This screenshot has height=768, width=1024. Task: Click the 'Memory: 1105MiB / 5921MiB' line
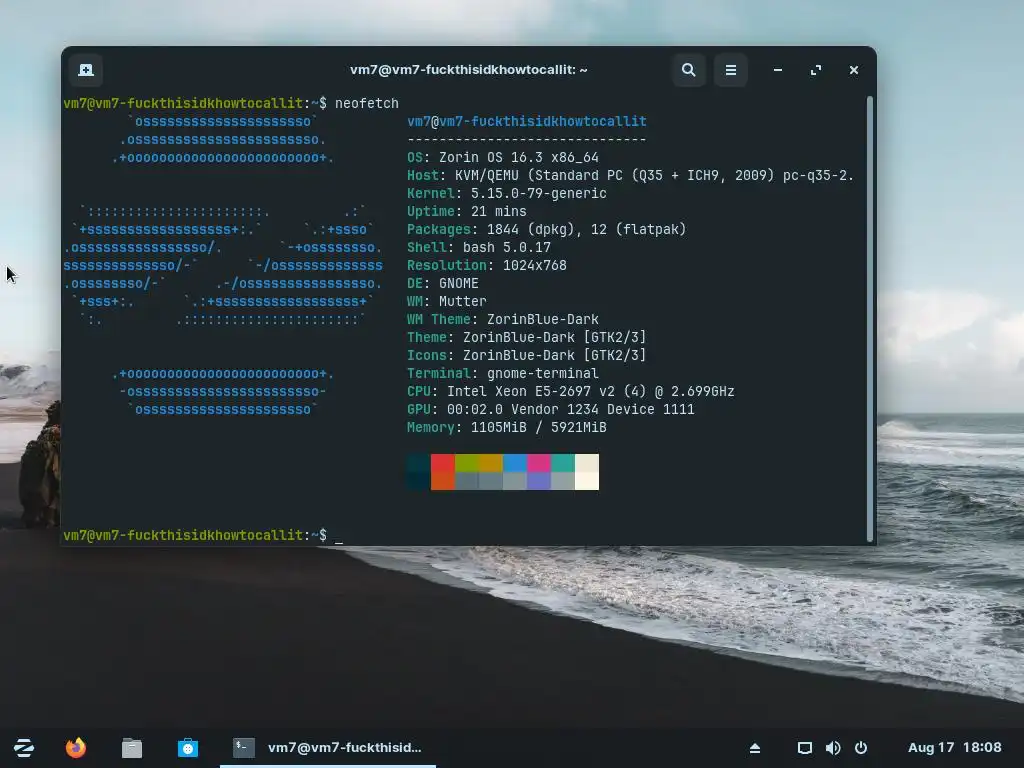click(x=507, y=427)
